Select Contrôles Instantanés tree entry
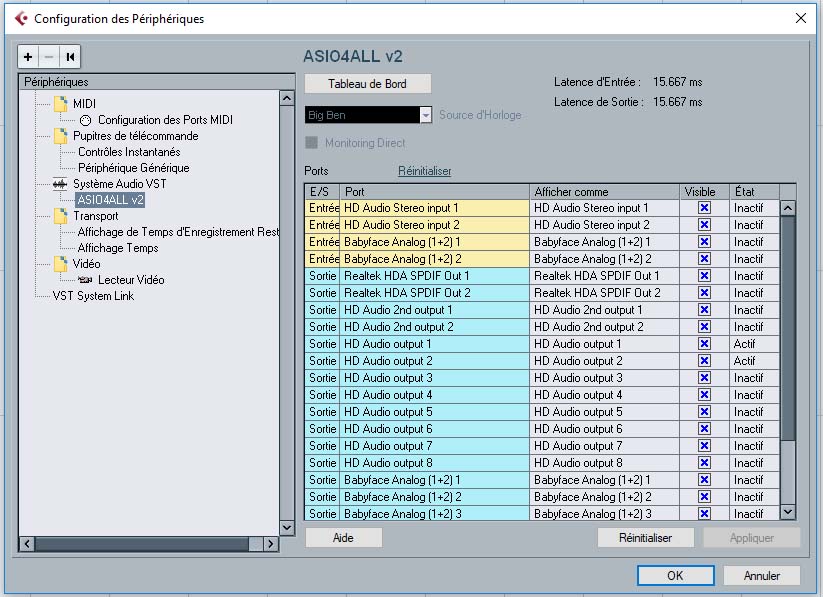 tap(129, 152)
